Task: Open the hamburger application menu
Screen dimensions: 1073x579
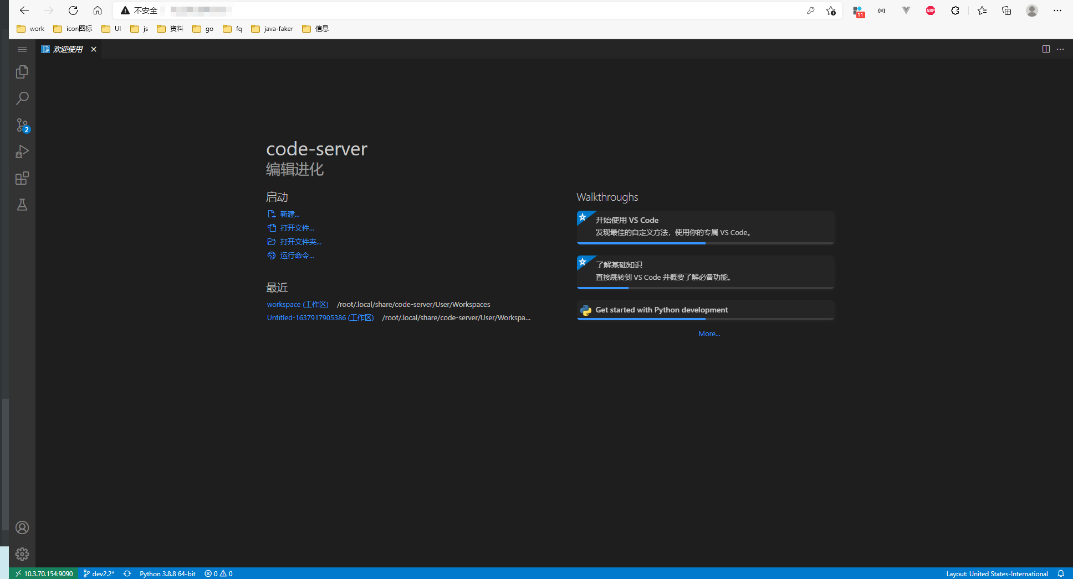Action: pyautogui.click(x=22, y=49)
